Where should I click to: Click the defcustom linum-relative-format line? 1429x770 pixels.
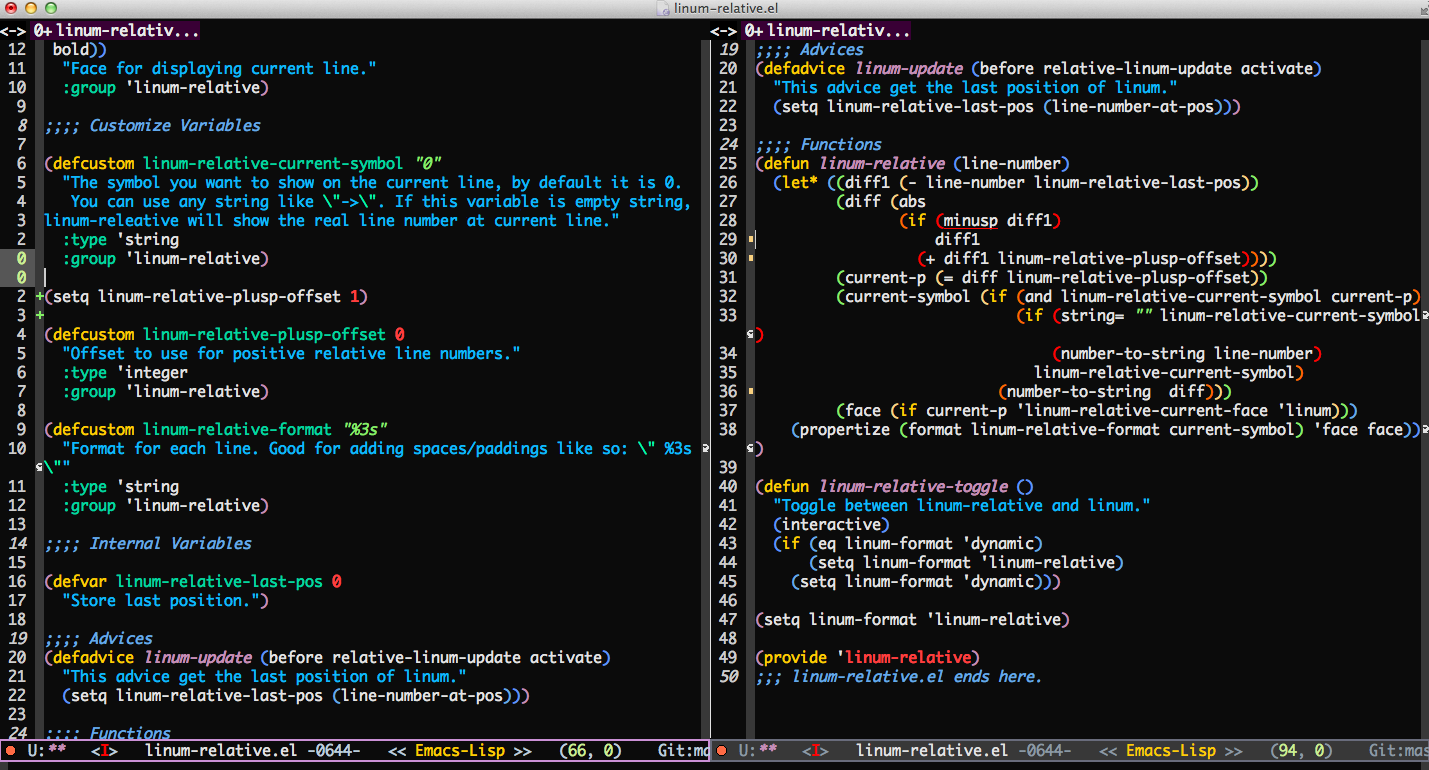tap(216, 429)
